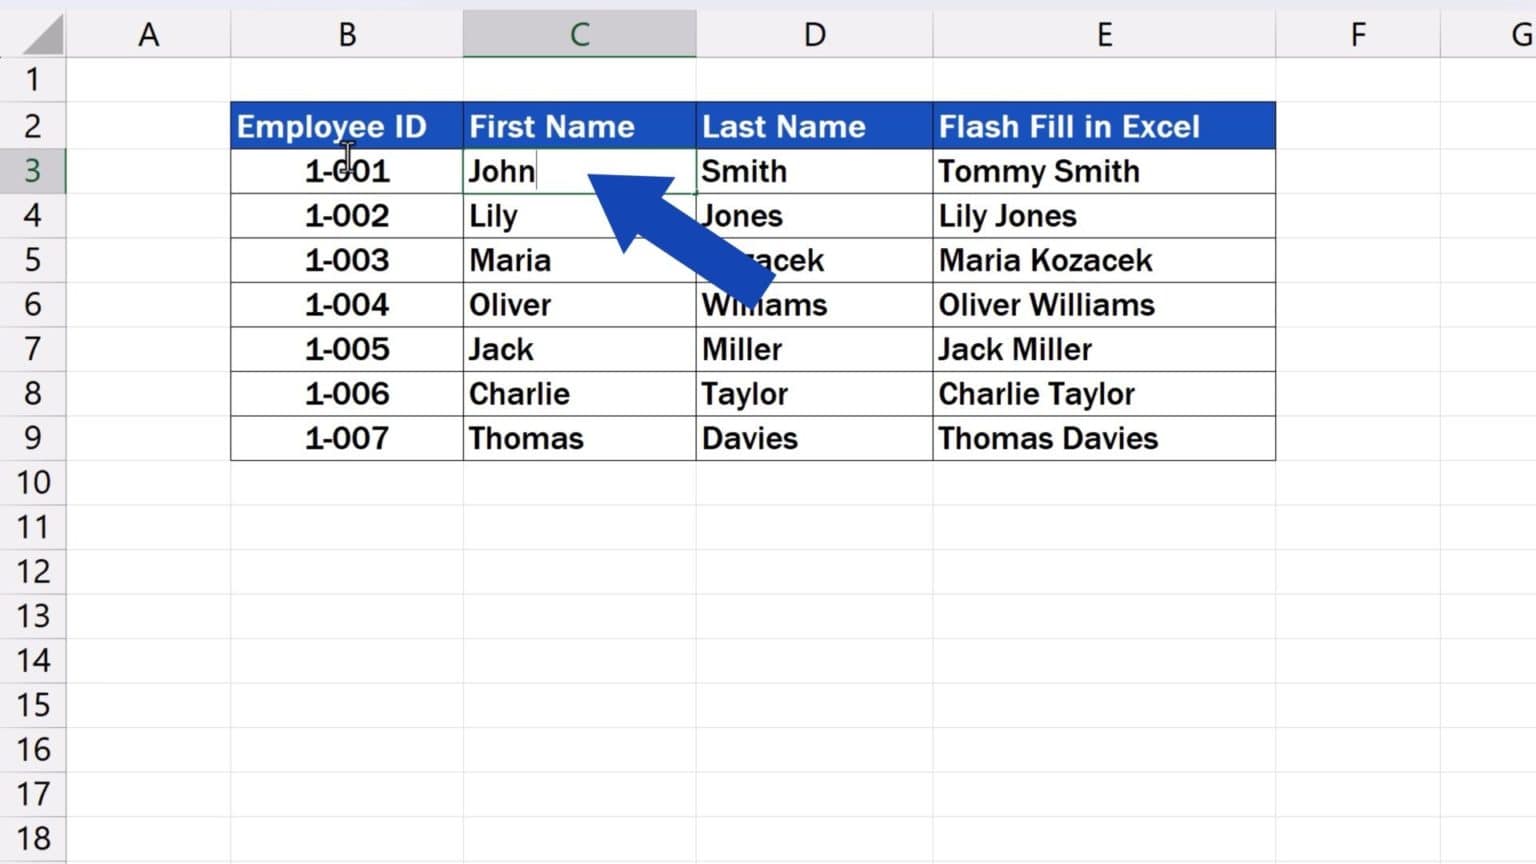Select the Davies cell
The image size is (1536, 864).
pos(814,438)
